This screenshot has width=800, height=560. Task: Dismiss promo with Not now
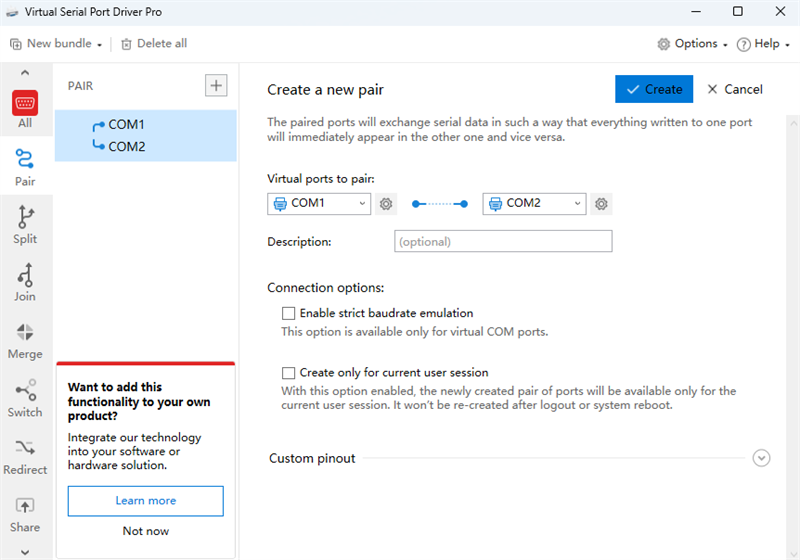[x=145, y=531]
